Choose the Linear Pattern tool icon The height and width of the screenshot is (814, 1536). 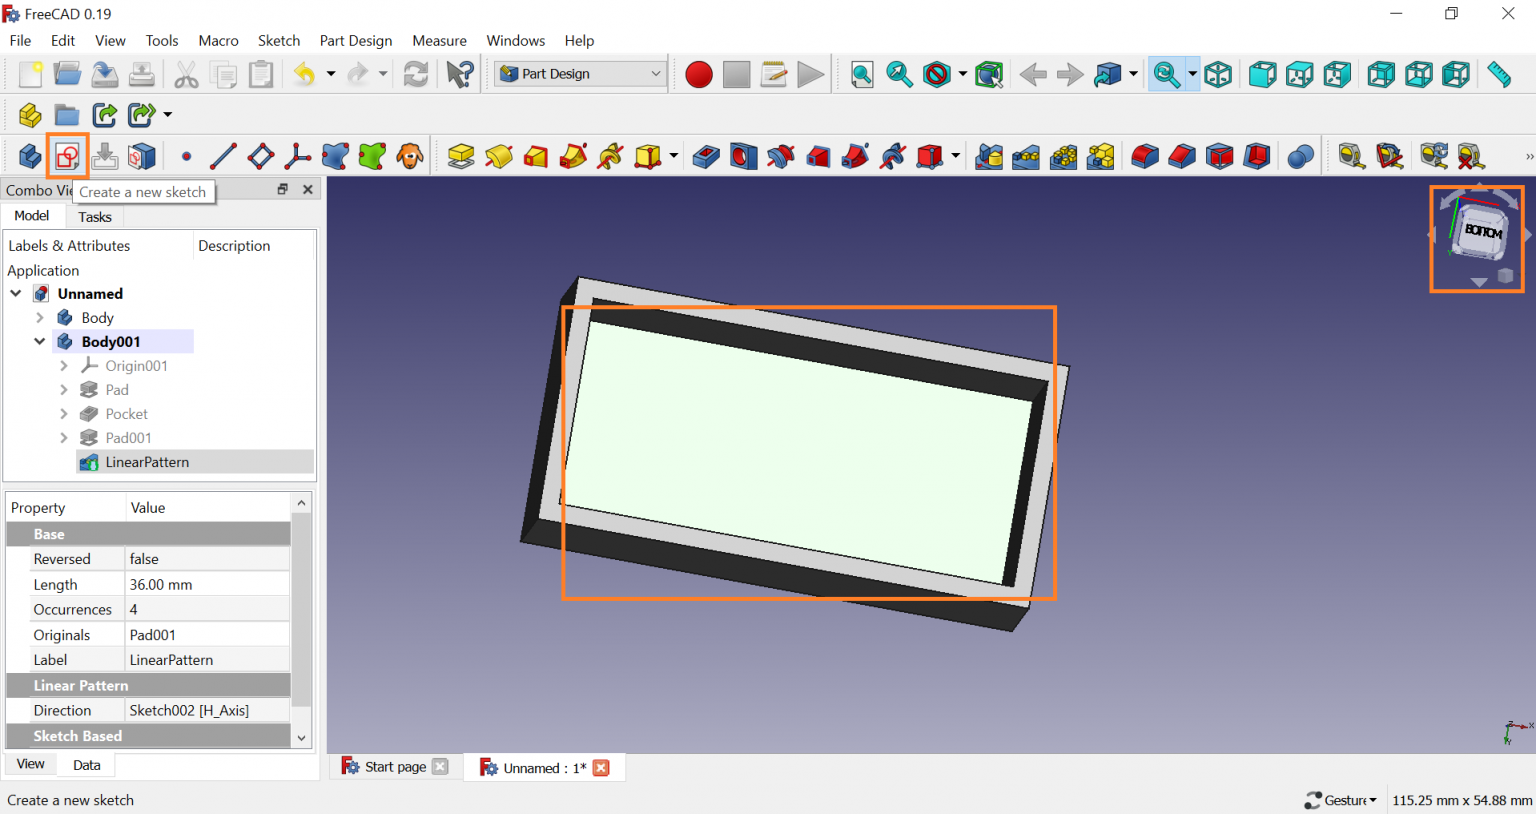[x=1026, y=156]
